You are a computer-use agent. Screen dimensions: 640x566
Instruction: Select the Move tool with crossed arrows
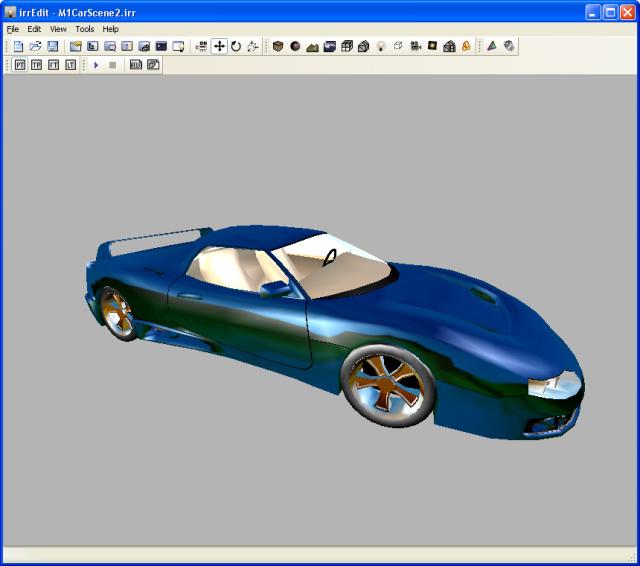pos(219,47)
